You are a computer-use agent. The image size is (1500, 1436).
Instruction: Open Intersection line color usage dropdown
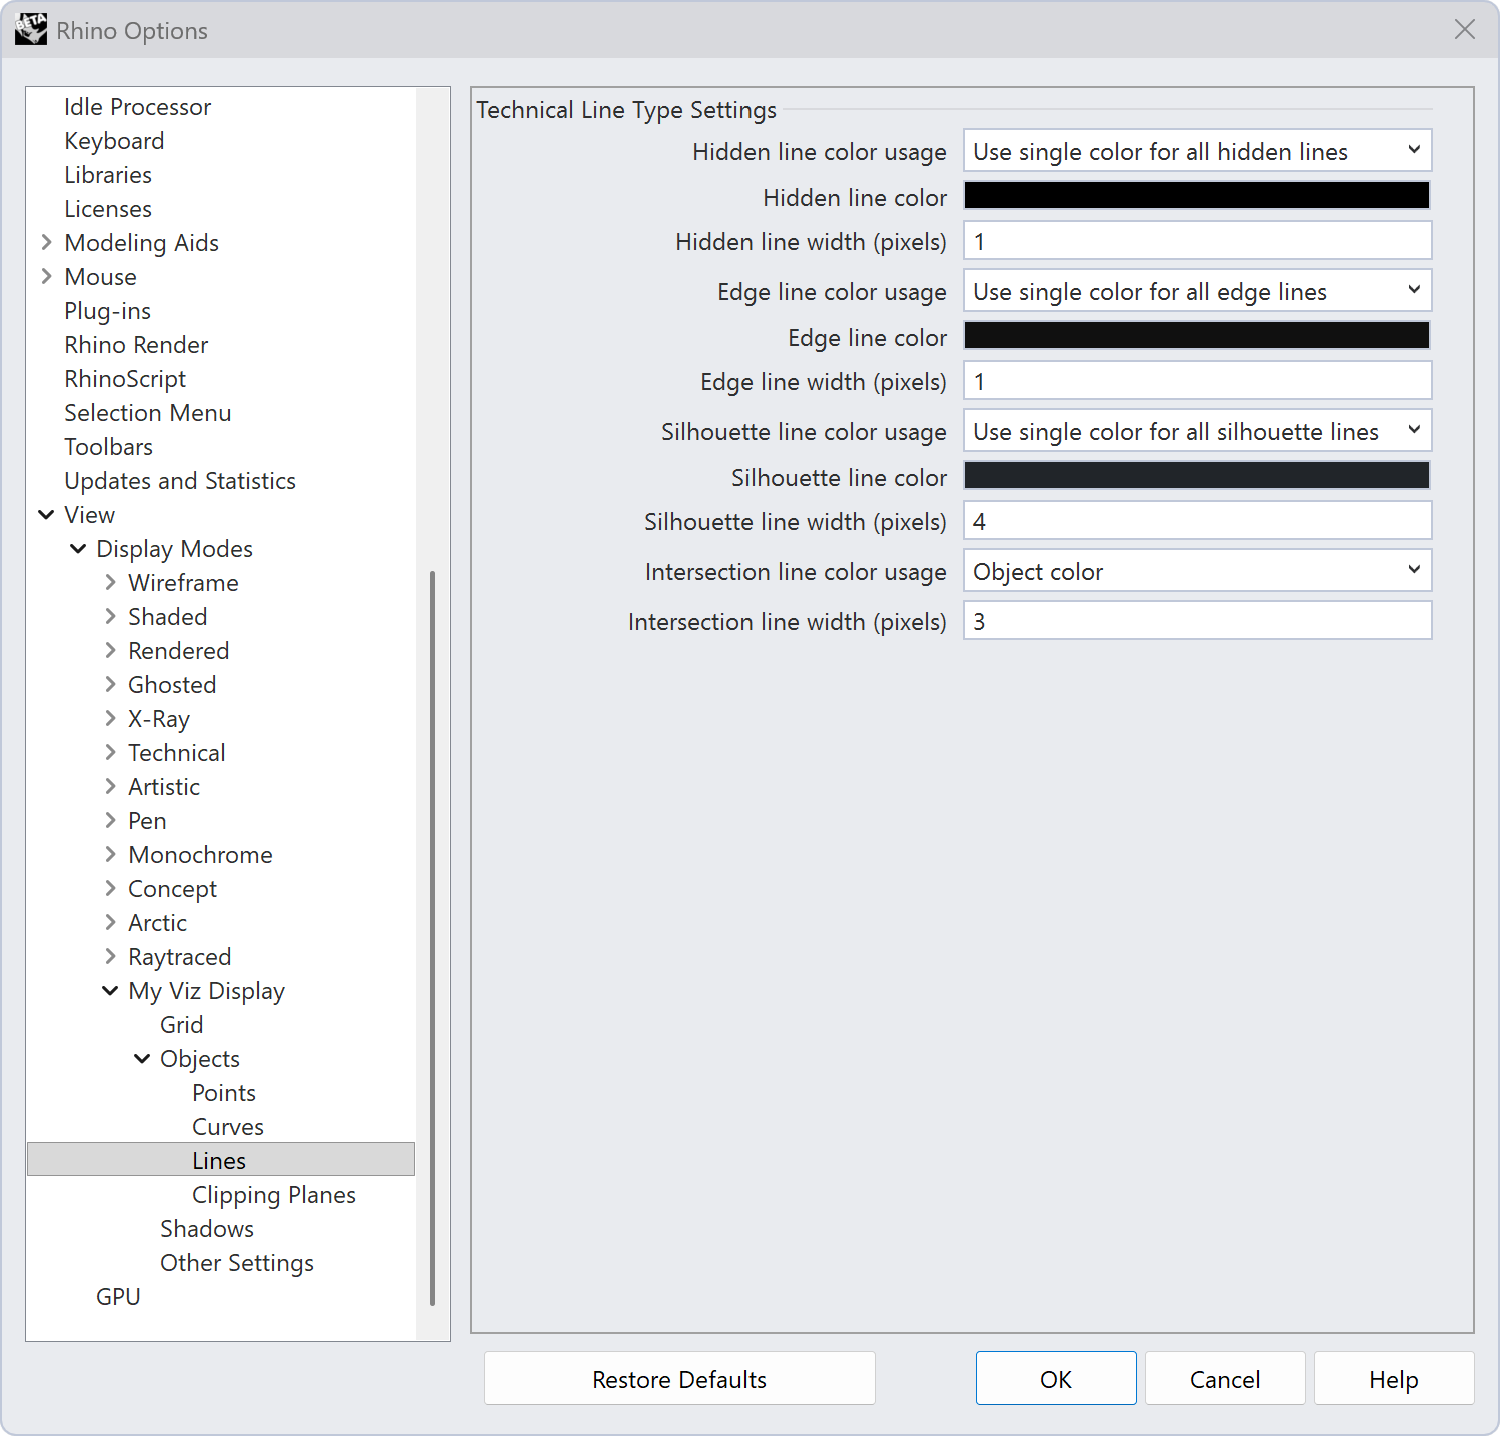[x=1197, y=571]
